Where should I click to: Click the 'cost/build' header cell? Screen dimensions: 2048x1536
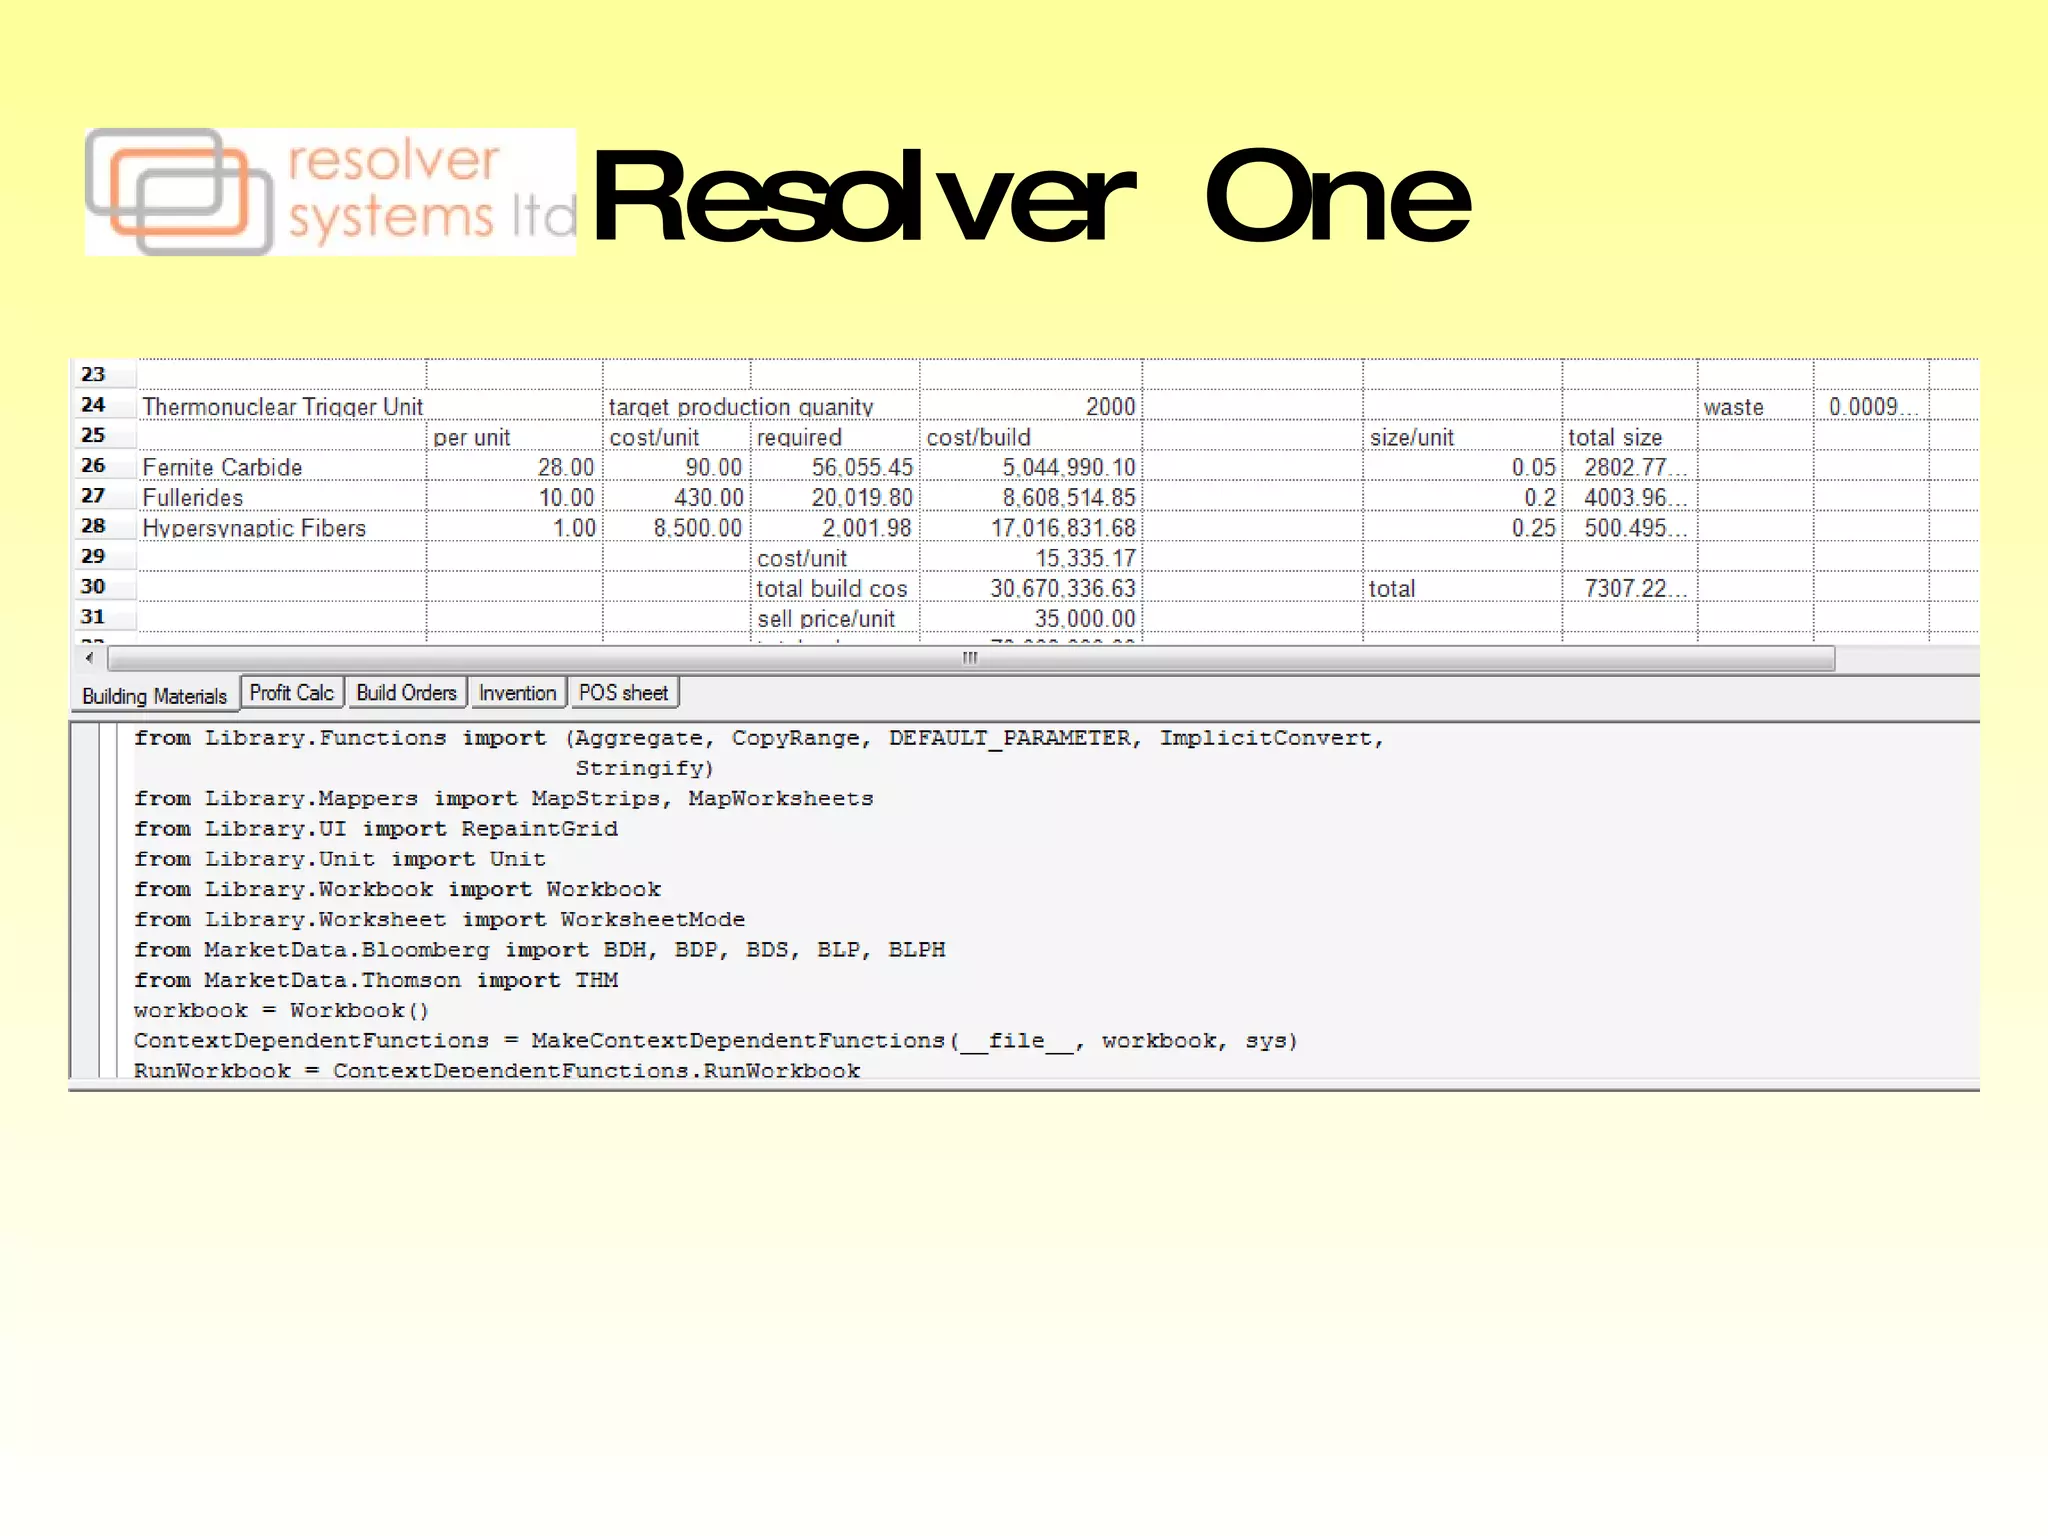point(1031,436)
